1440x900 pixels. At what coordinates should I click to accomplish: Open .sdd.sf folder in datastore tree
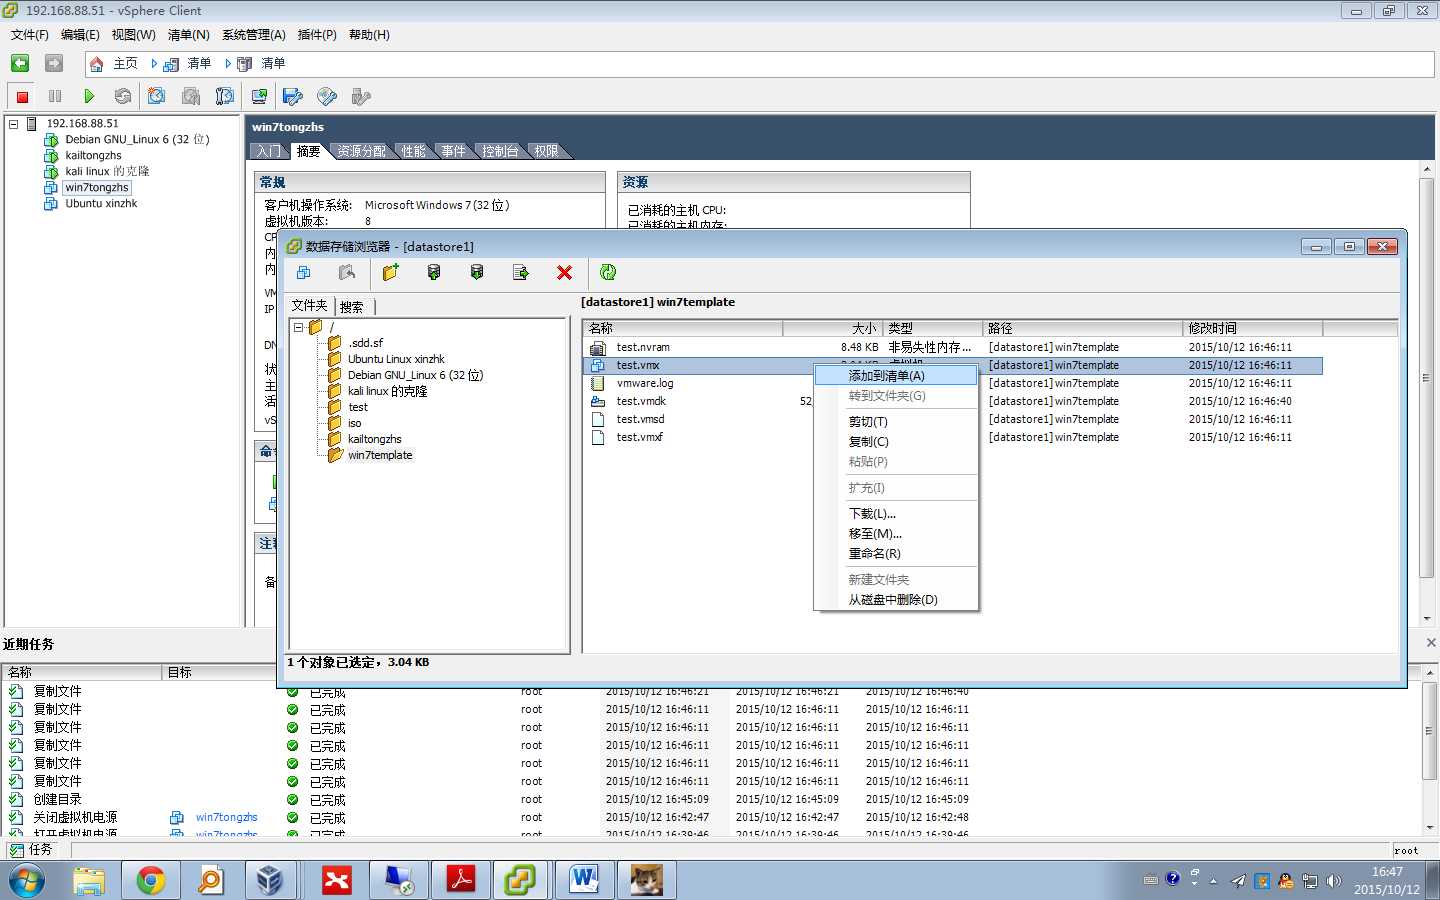click(x=365, y=343)
